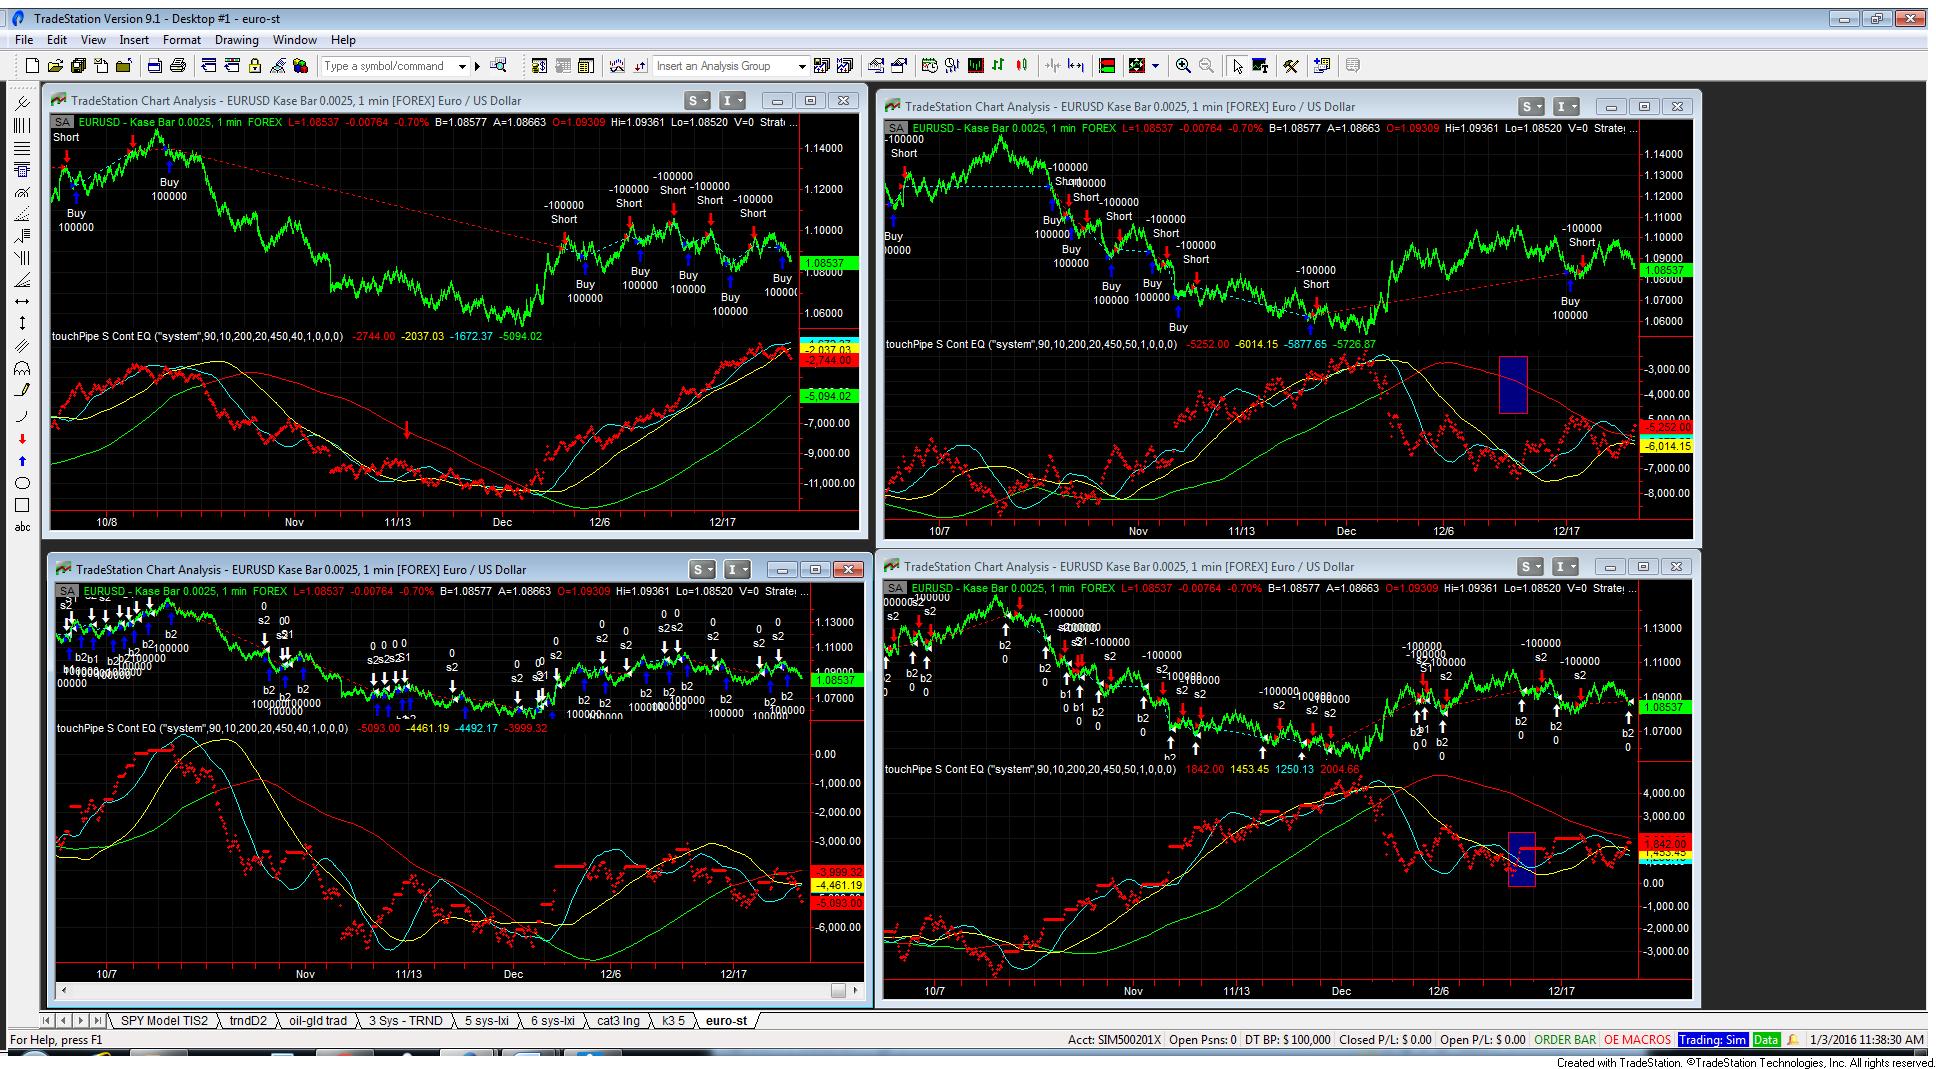Click the Zoom In magnifier icon
The image size is (1936, 1069).
click(x=1183, y=66)
